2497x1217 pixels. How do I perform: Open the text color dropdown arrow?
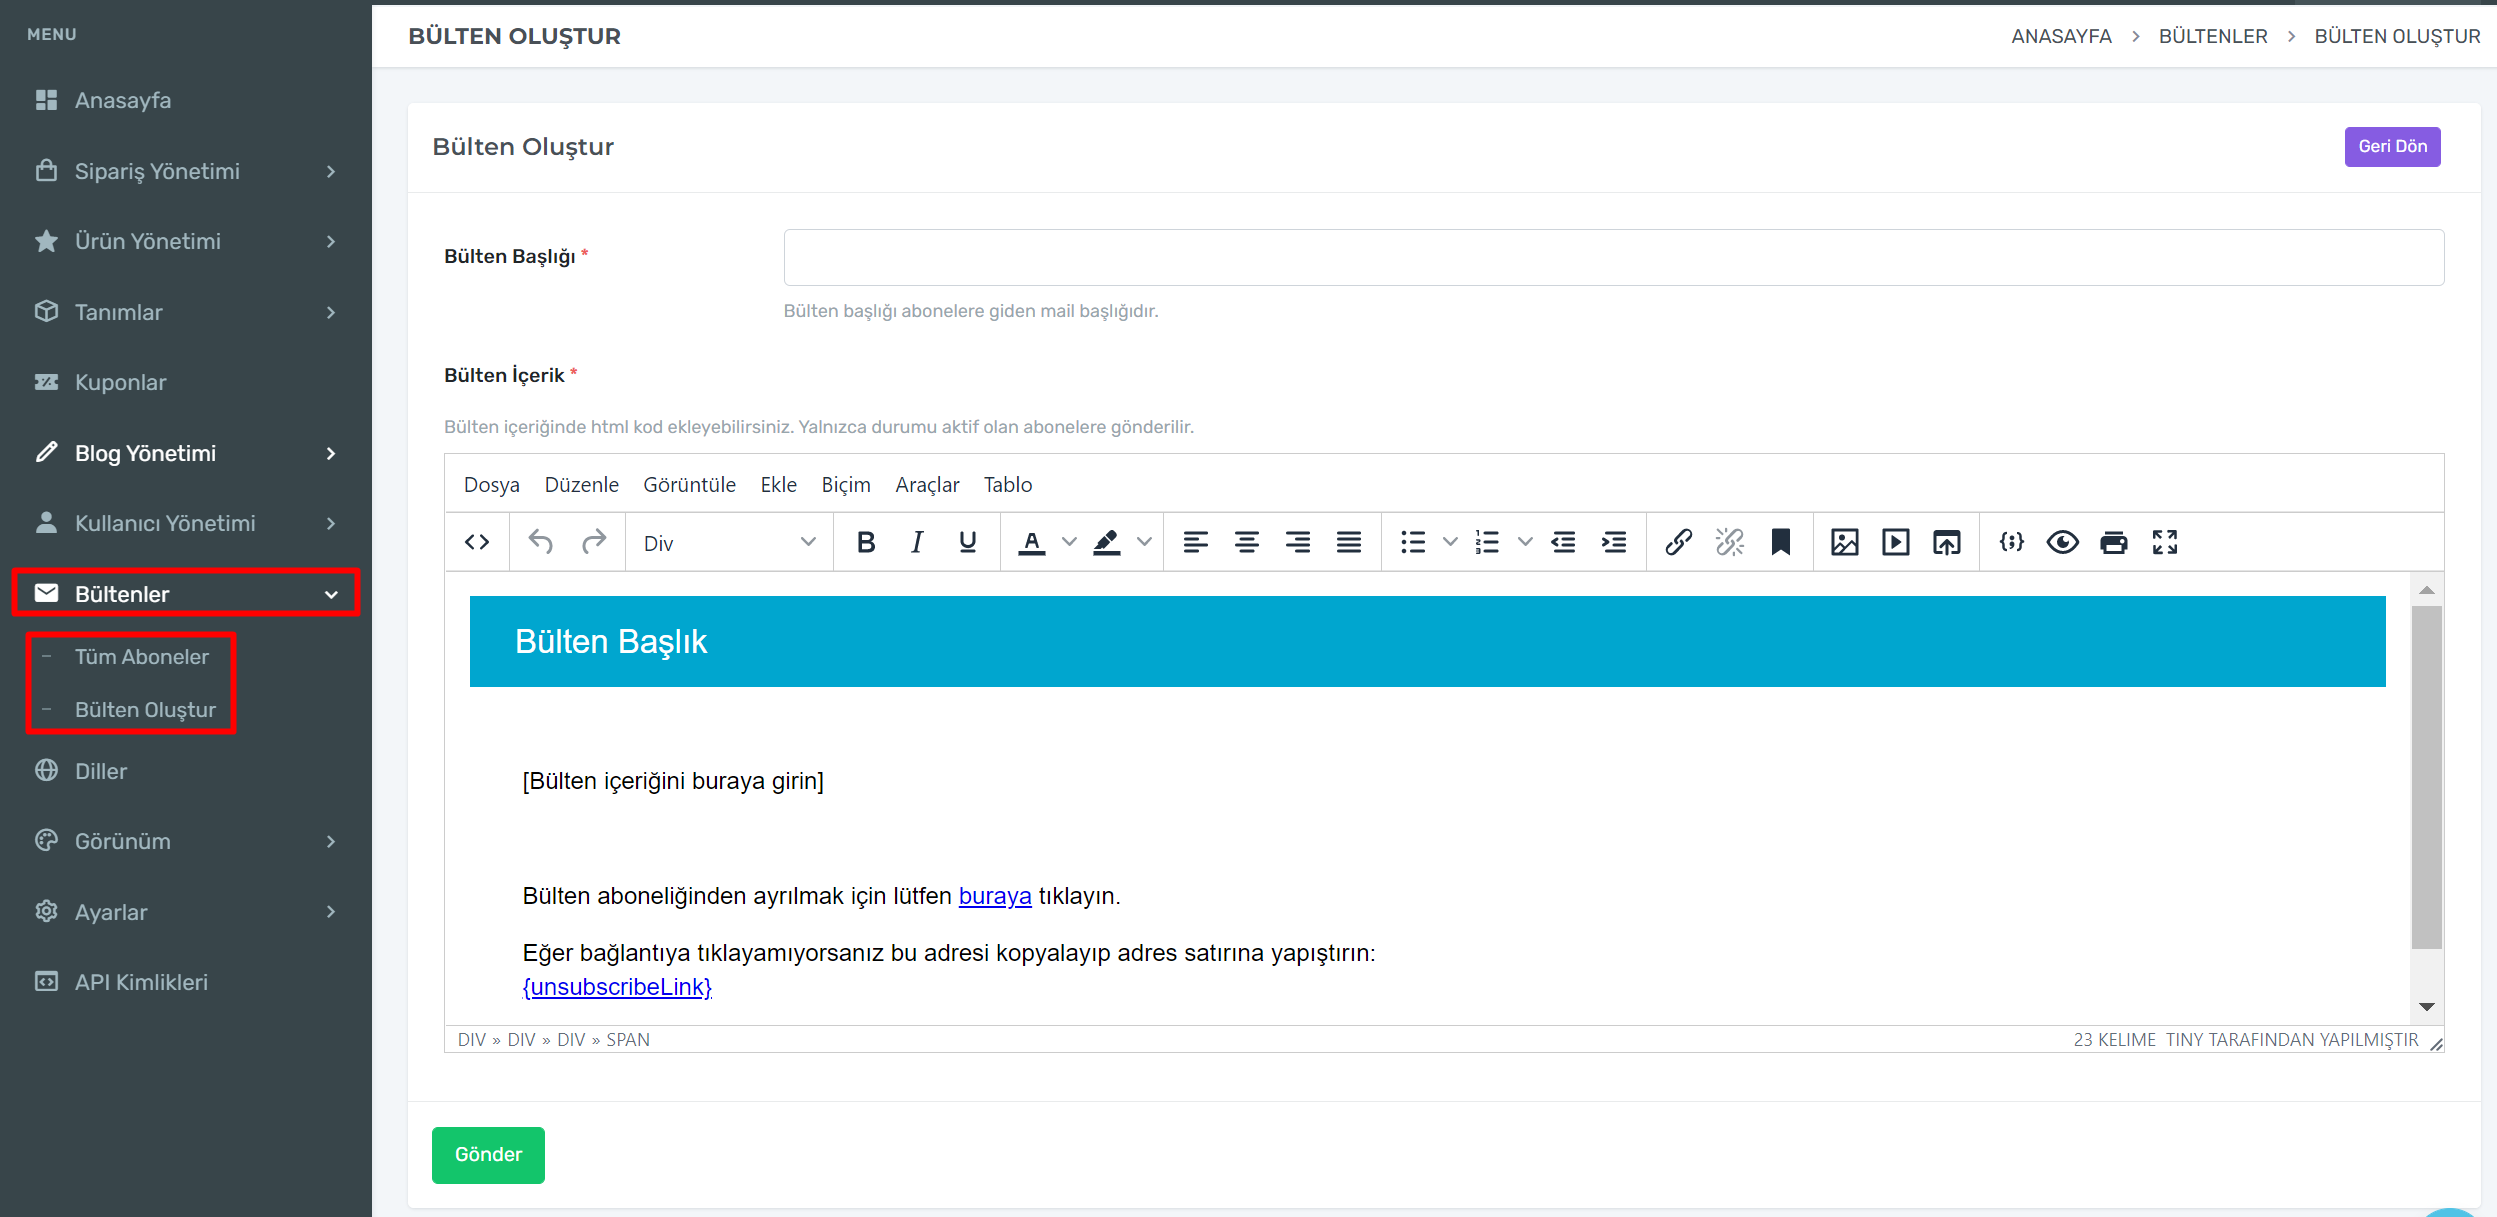(1069, 542)
